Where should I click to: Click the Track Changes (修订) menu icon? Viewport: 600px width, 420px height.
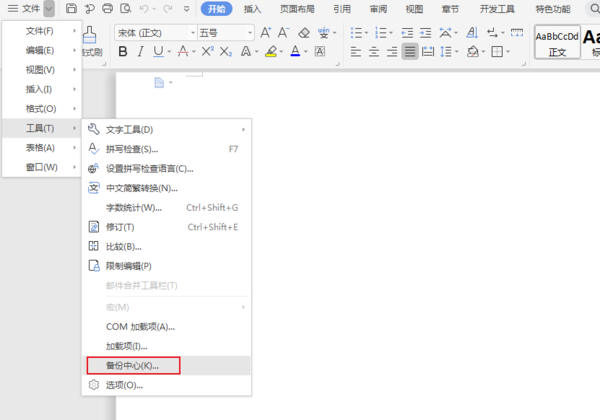94,227
